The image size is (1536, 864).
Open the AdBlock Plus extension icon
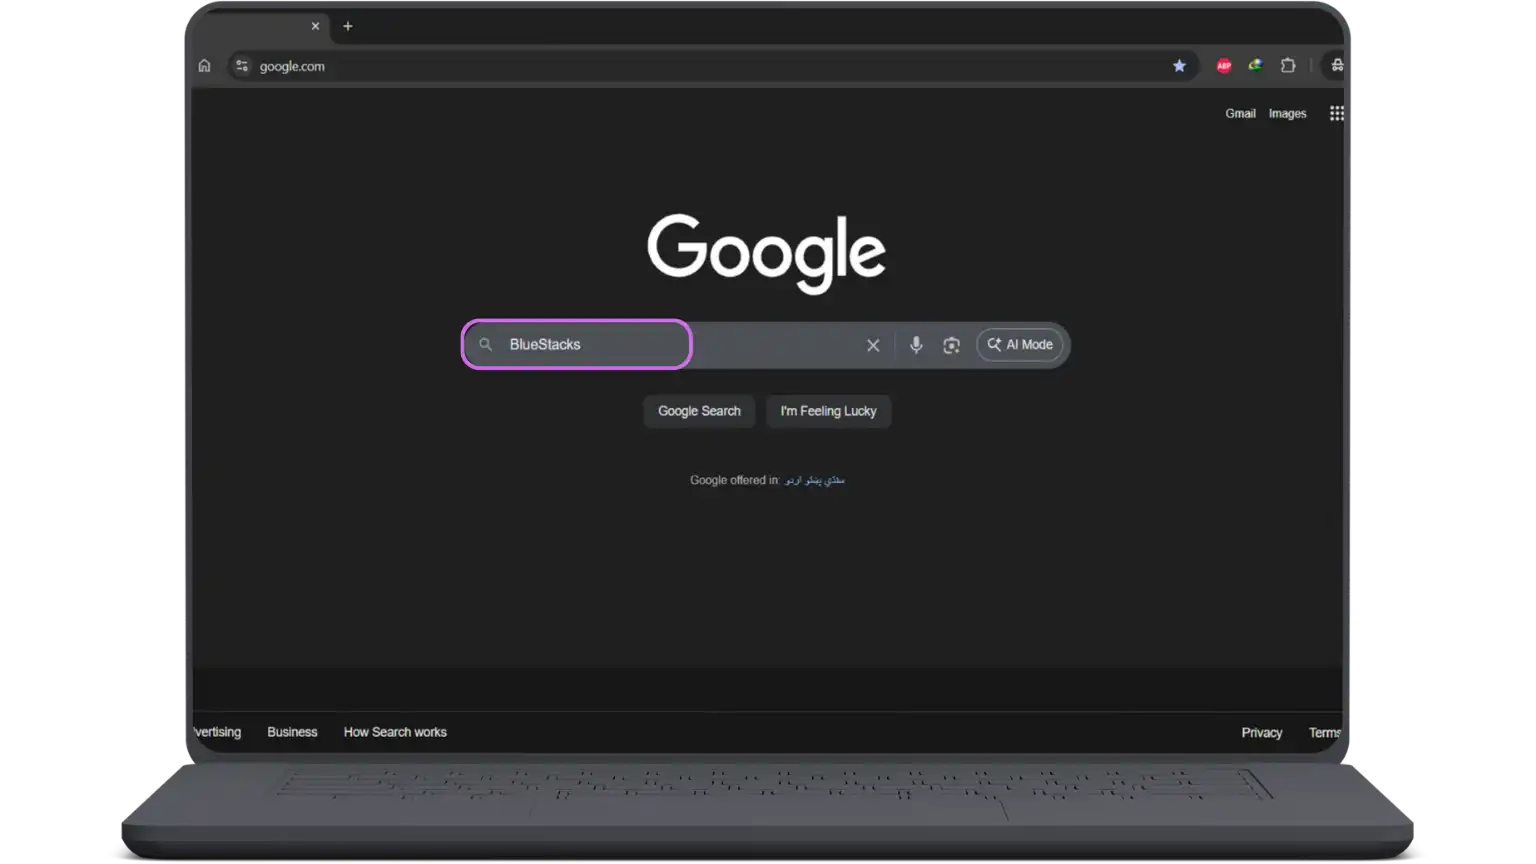1223,66
